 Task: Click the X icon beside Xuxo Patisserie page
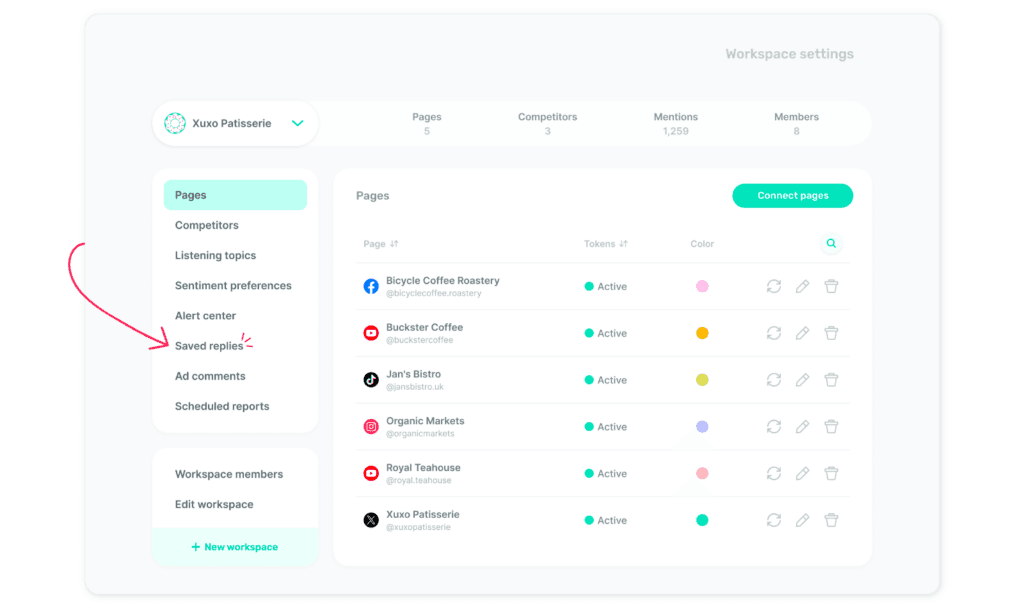click(x=371, y=520)
